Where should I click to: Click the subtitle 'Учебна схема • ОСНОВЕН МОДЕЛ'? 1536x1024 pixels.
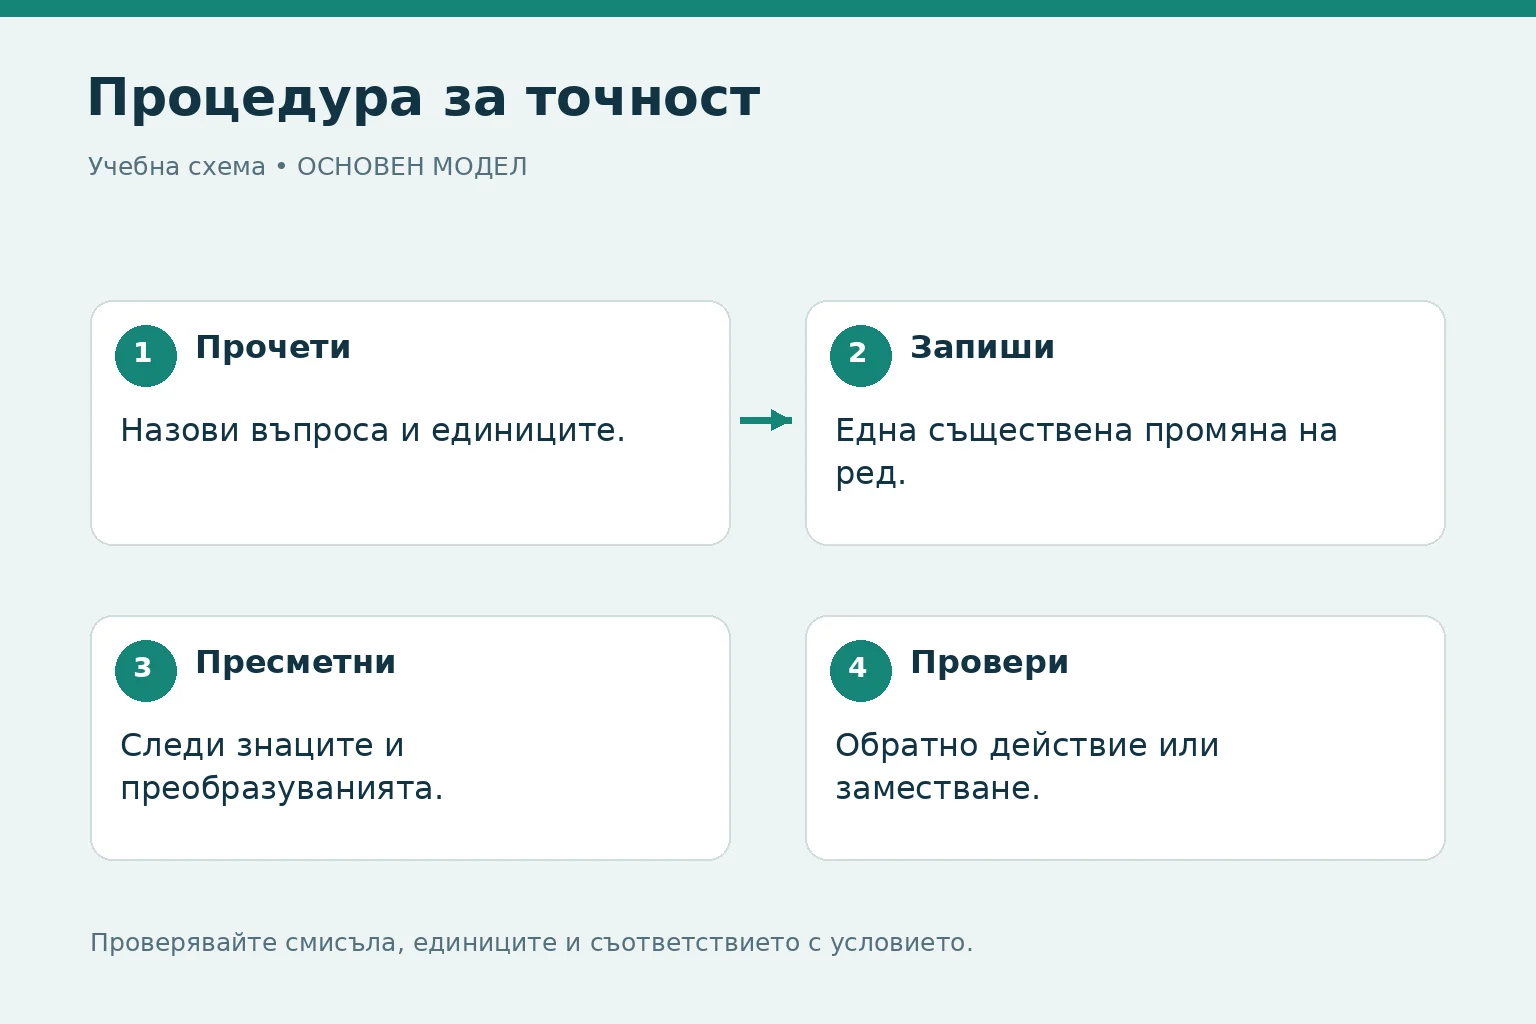coord(307,166)
